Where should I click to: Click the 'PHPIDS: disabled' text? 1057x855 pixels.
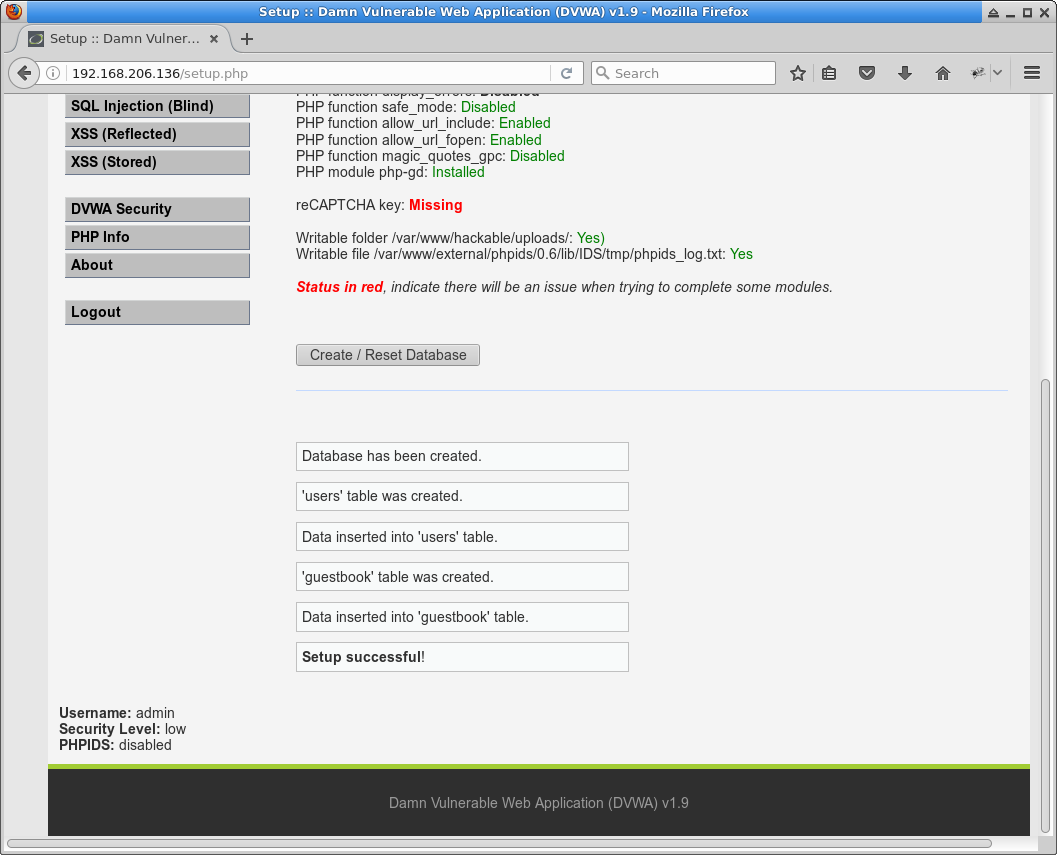[x=115, y=746]
